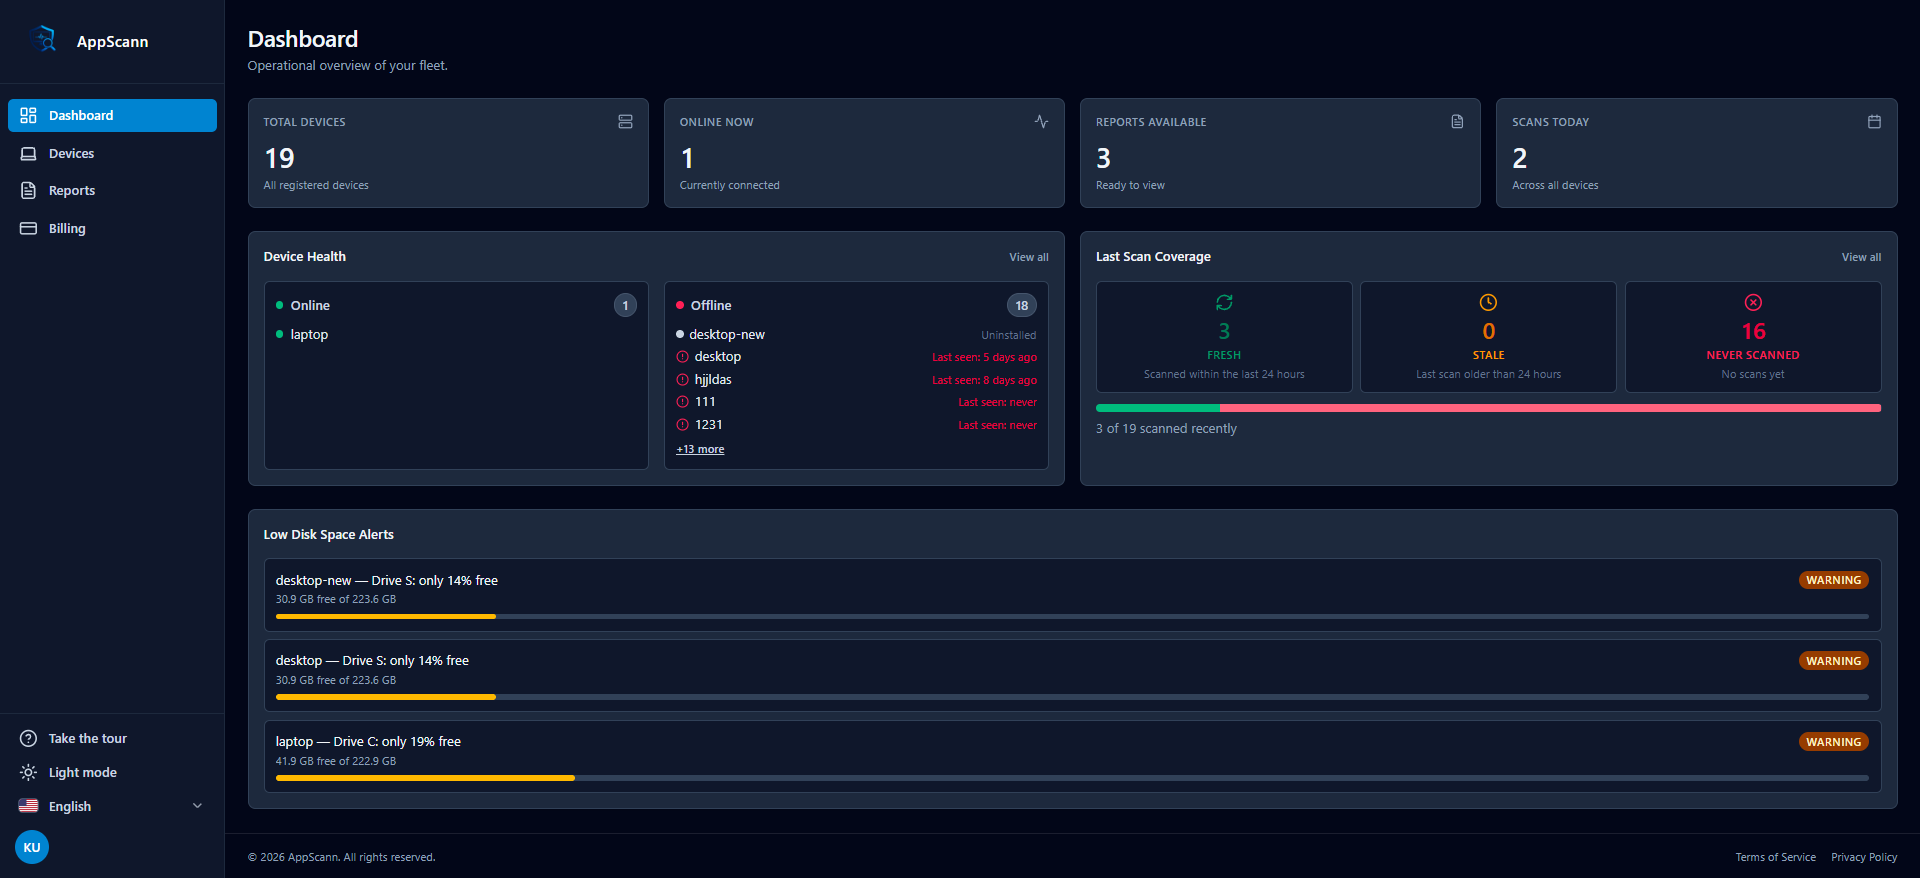1920x878 pixels.
Task: Click desktop-new Drive S disk usage bar
Action: point(1072,616)
